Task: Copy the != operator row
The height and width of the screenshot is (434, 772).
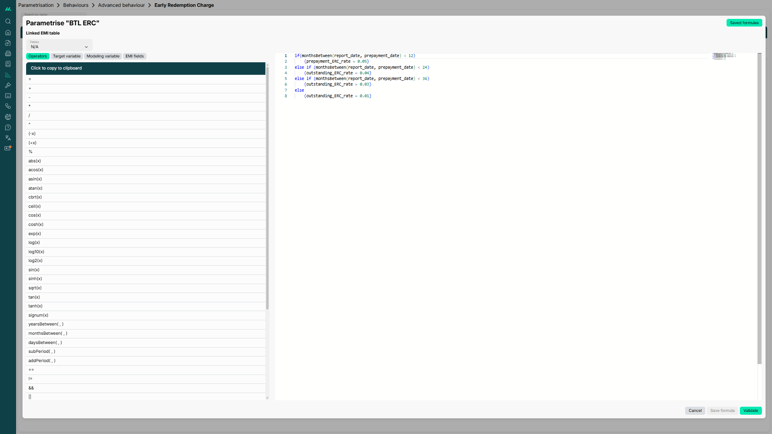Action: point(146,379)
